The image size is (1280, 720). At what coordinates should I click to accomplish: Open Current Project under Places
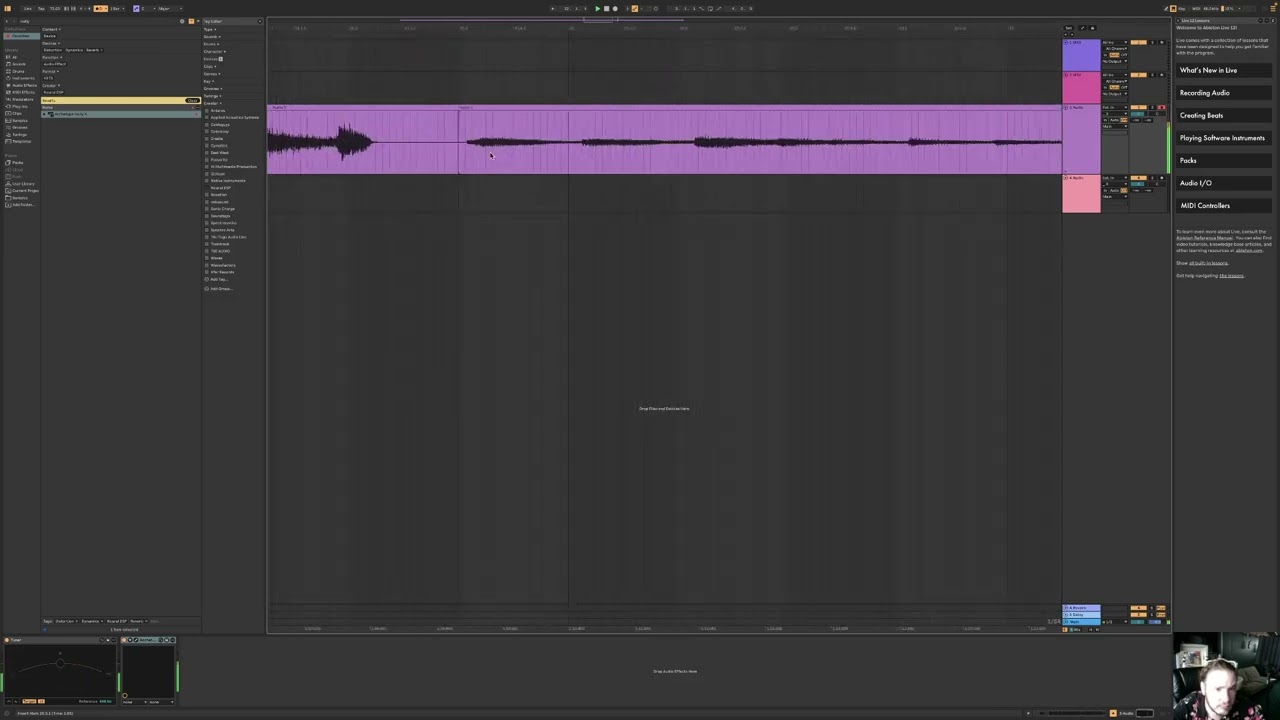[x=24, y=191]
